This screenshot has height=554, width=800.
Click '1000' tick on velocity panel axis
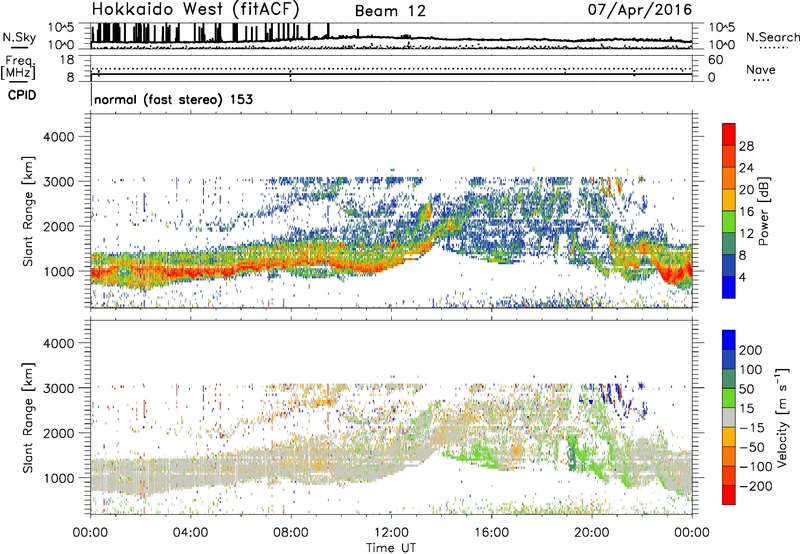(58, 478)
